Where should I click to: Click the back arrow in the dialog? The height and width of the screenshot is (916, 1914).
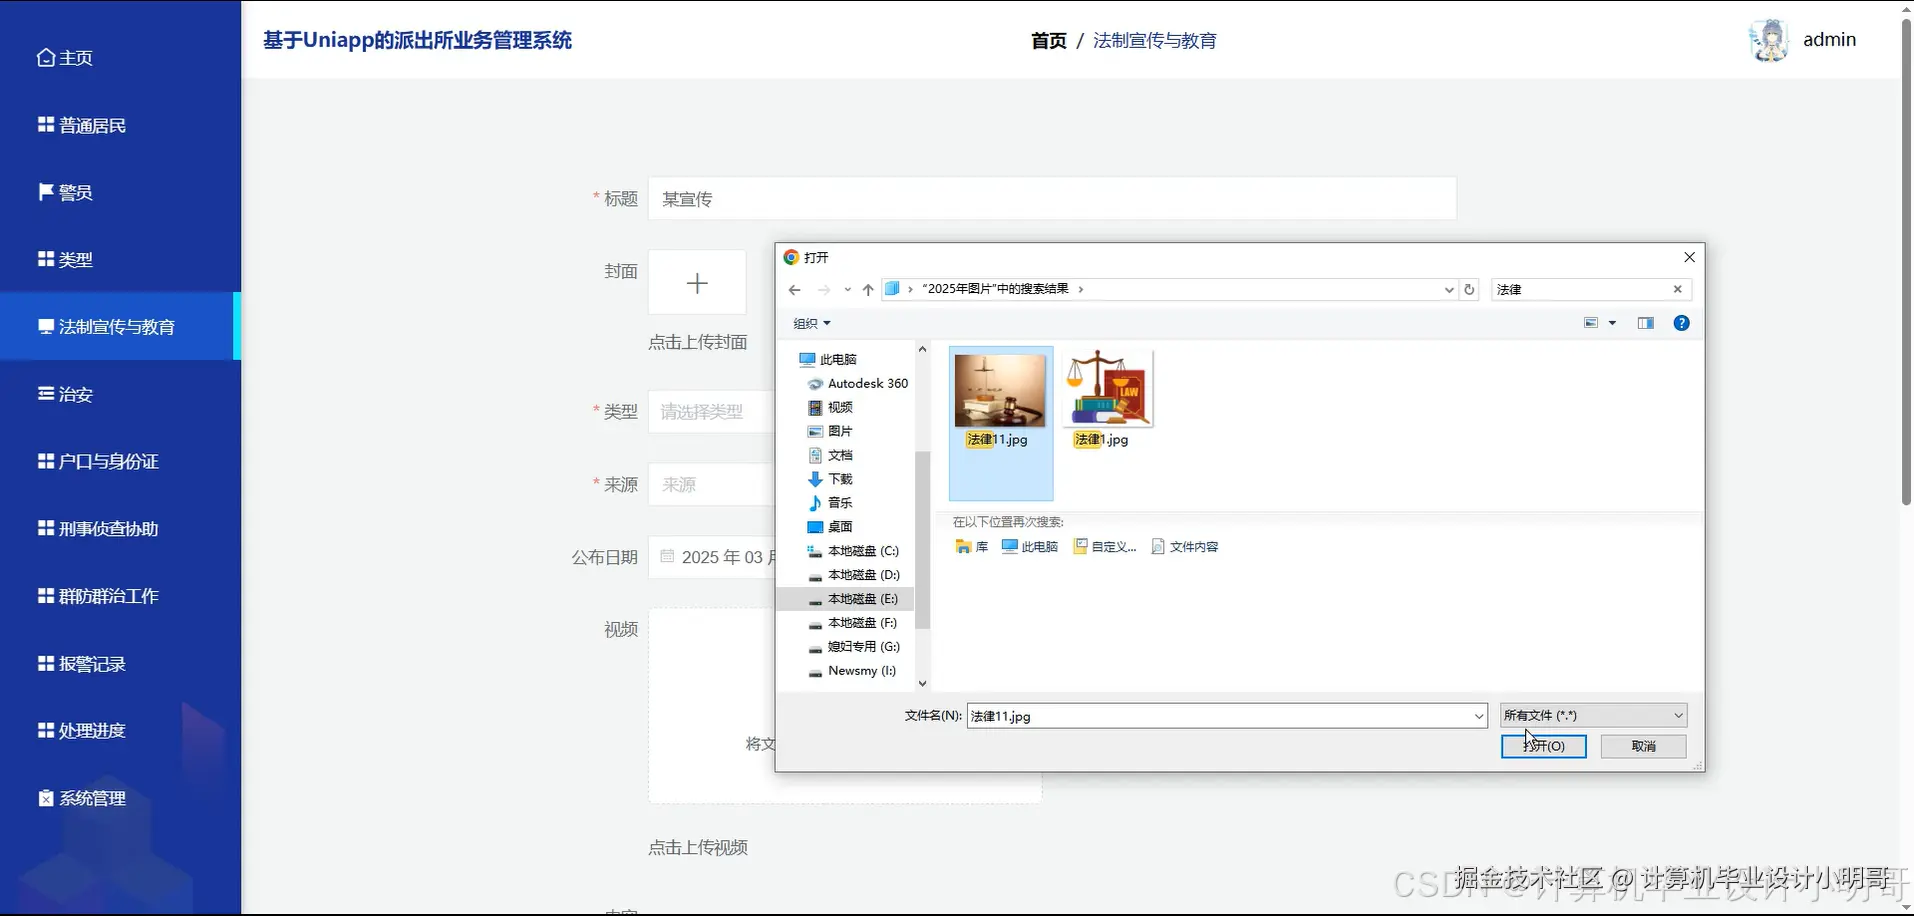(794, 289)
